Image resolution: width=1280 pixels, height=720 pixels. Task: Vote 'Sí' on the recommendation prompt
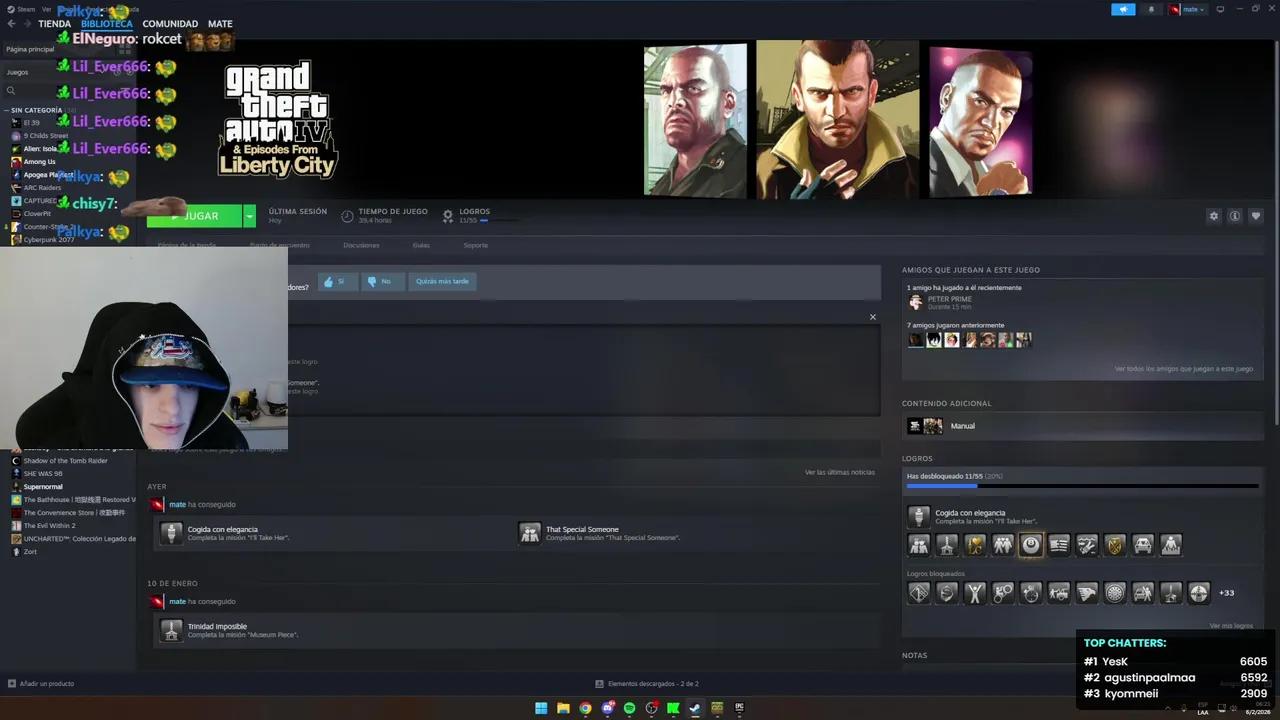336,281
